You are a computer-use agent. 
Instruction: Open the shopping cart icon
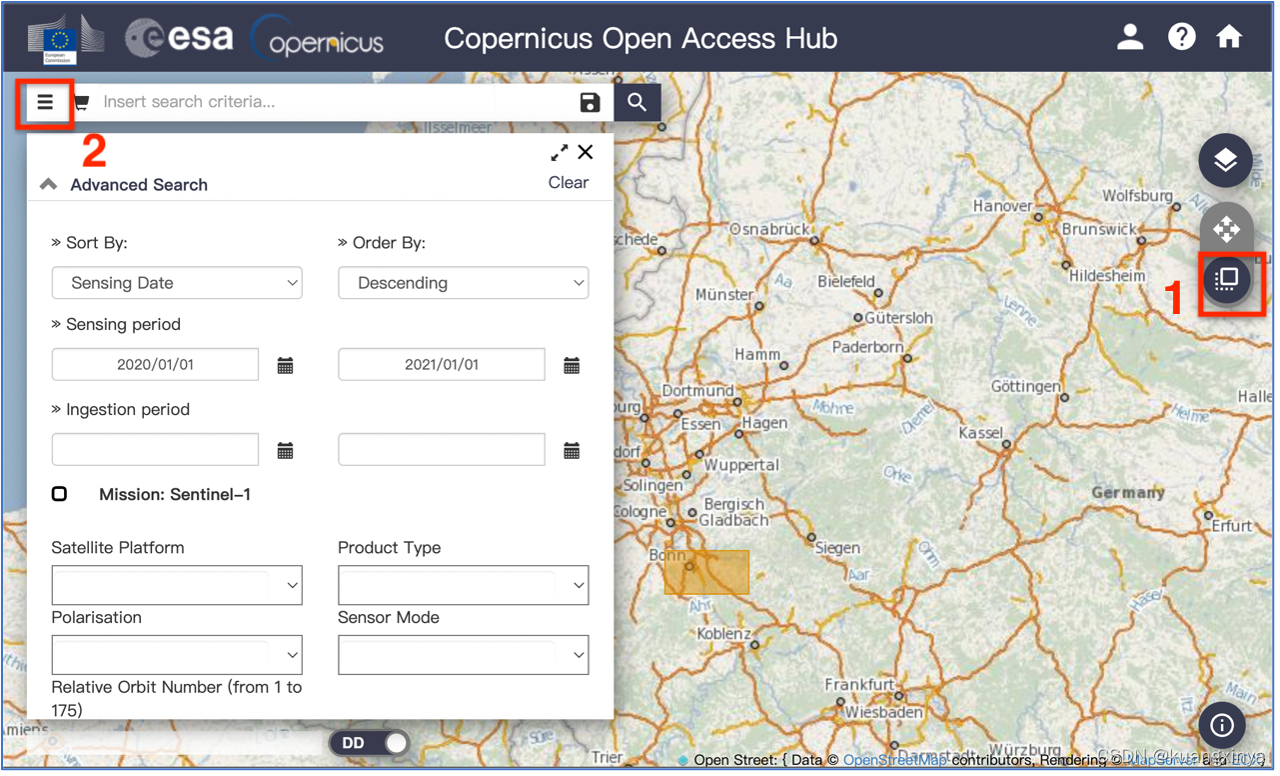82,102
